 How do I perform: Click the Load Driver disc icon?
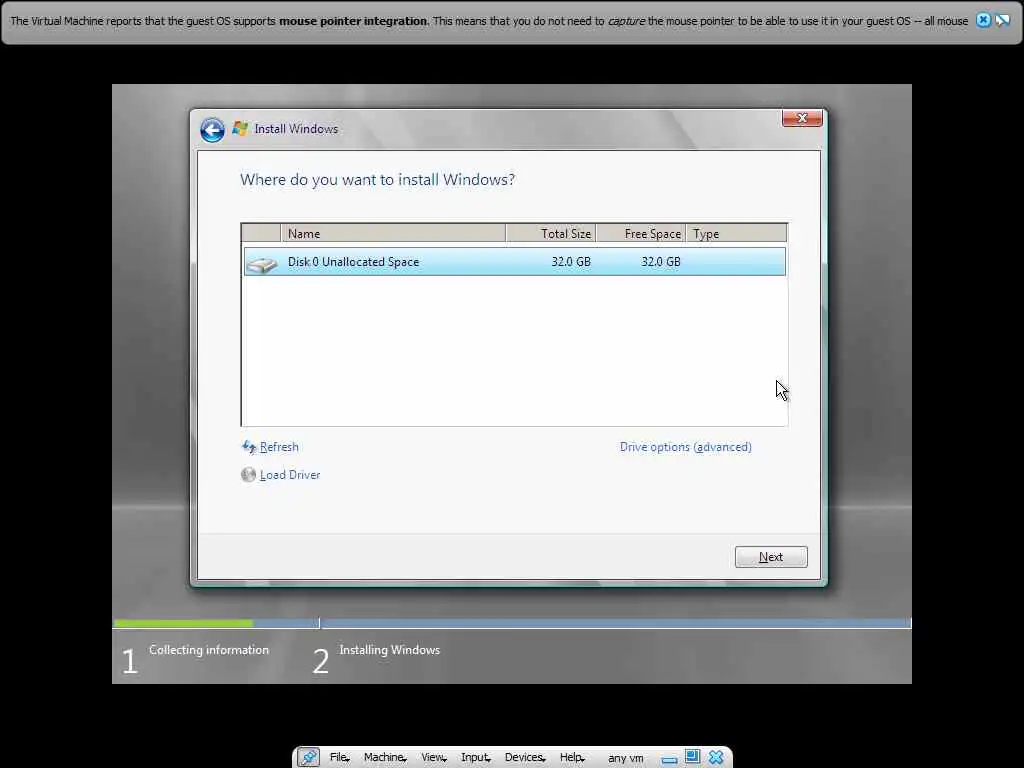coord(248,475)
